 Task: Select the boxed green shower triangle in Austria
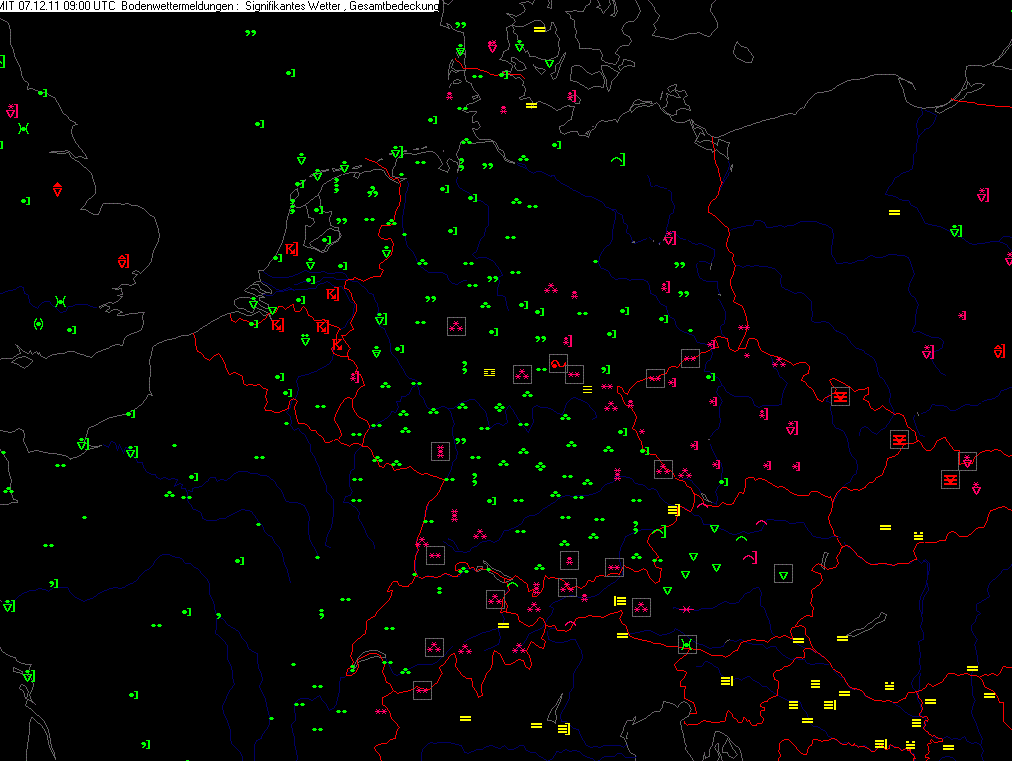click(784, 574)
